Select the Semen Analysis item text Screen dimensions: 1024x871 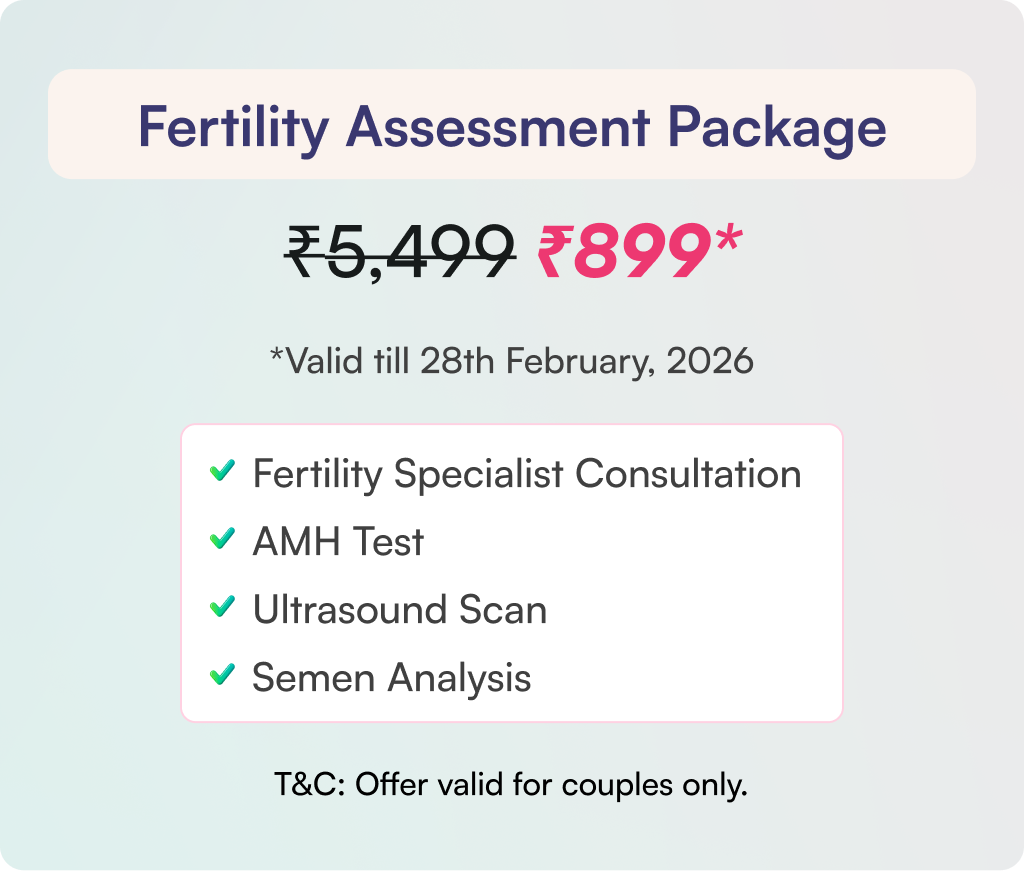pos(391,677)
